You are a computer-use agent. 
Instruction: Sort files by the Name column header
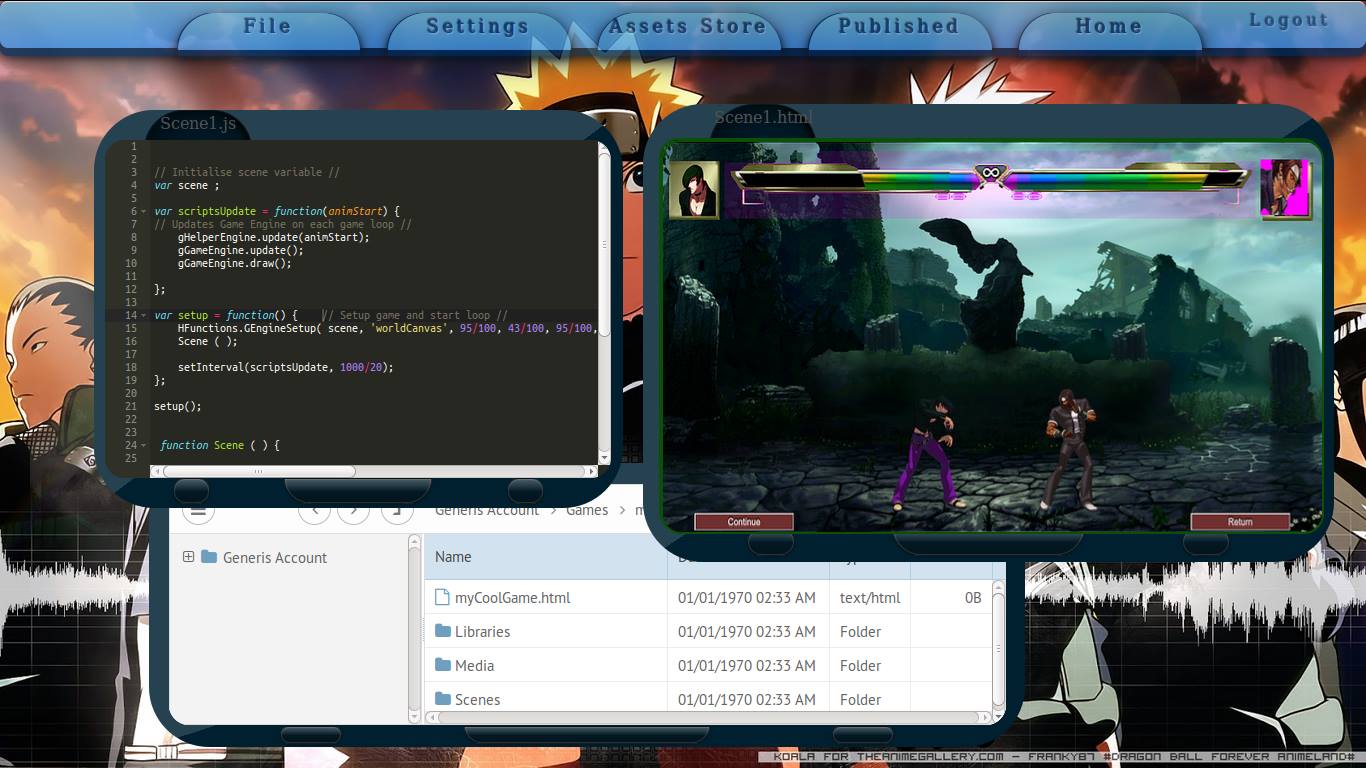point(546,557)
